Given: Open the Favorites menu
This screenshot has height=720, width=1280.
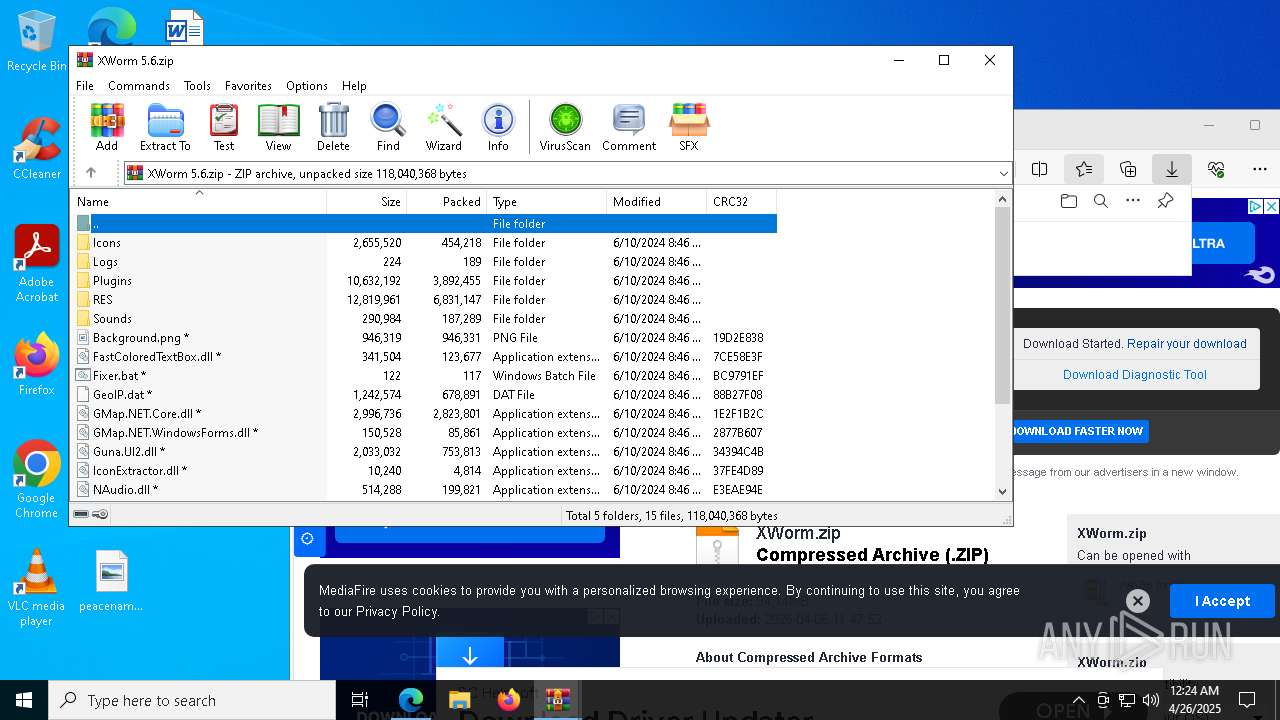Looking at the screenshot, I should click(248, 86).
